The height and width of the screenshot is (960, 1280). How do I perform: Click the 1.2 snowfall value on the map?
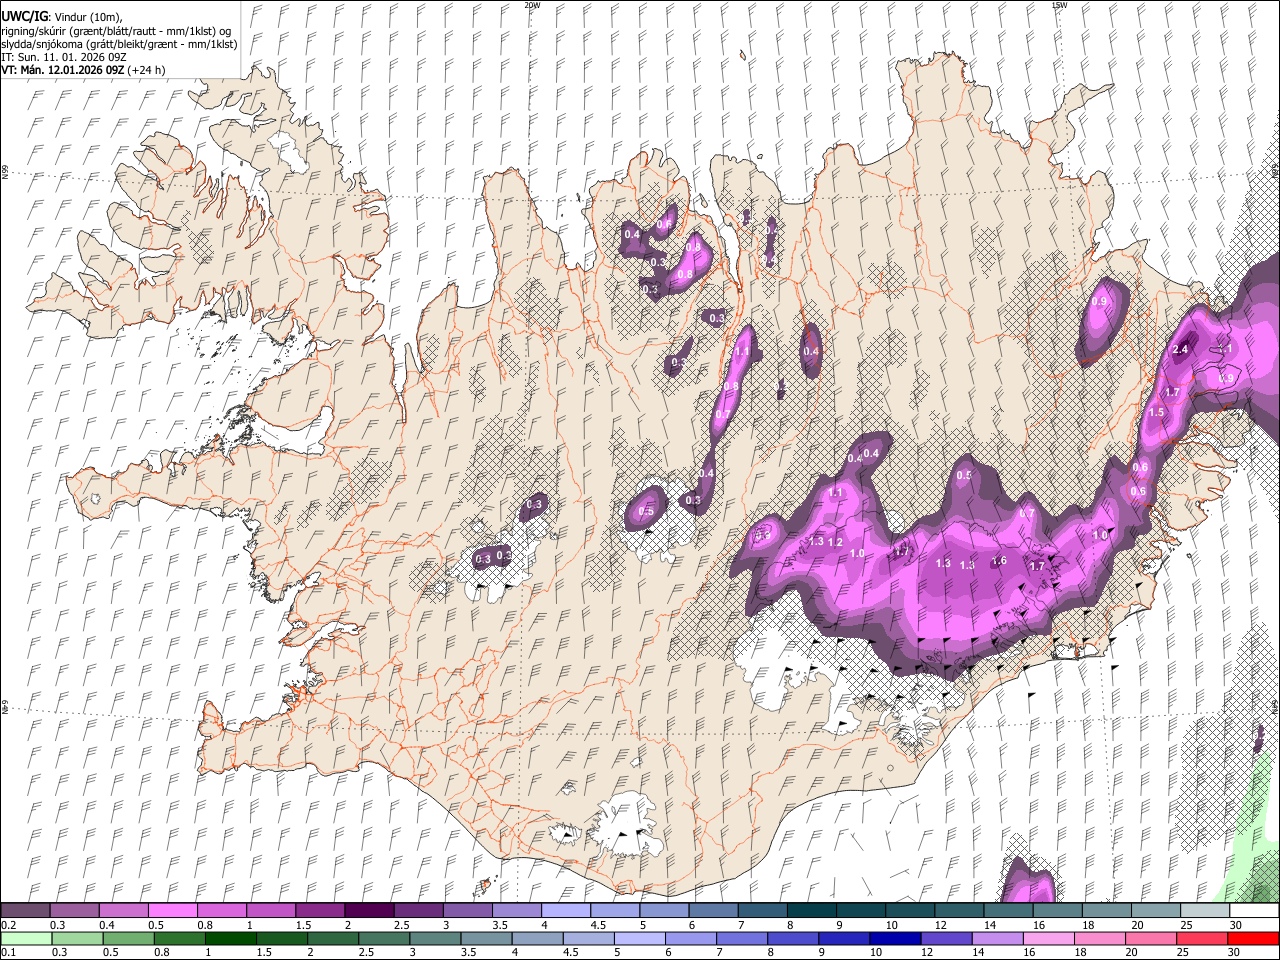tap(836, 542)
